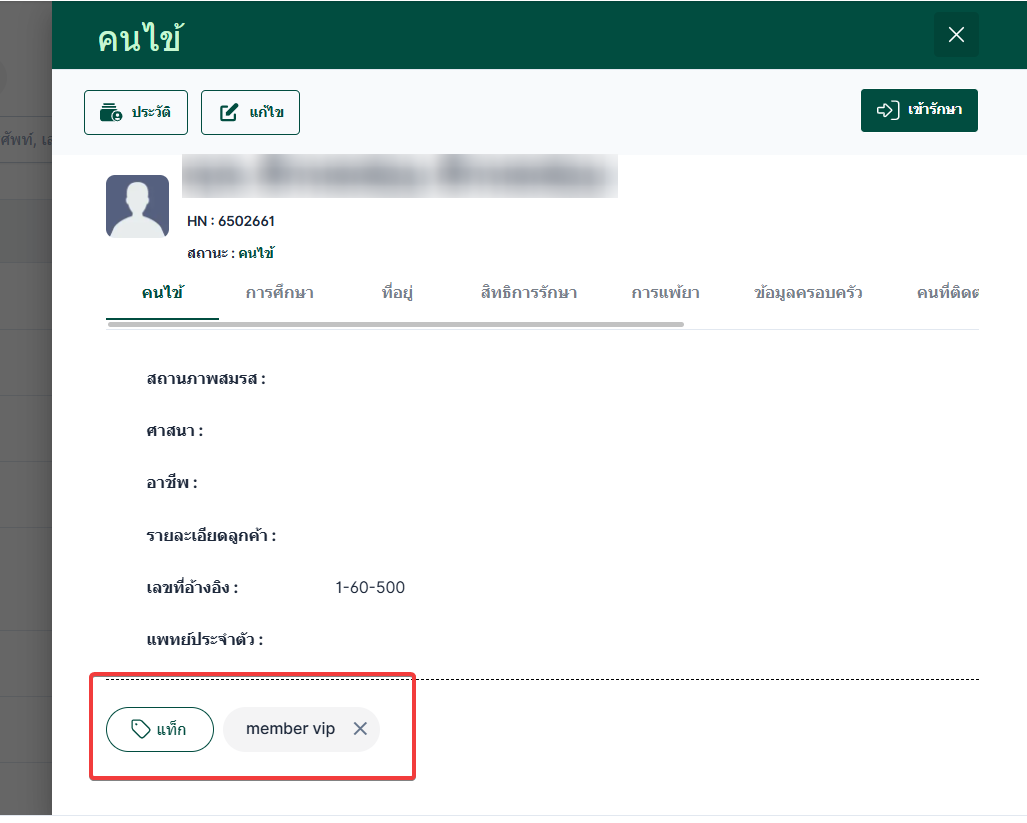Click the reference number 1-60-500
This screenshot has height=823, width=1027.
[370, 587]
